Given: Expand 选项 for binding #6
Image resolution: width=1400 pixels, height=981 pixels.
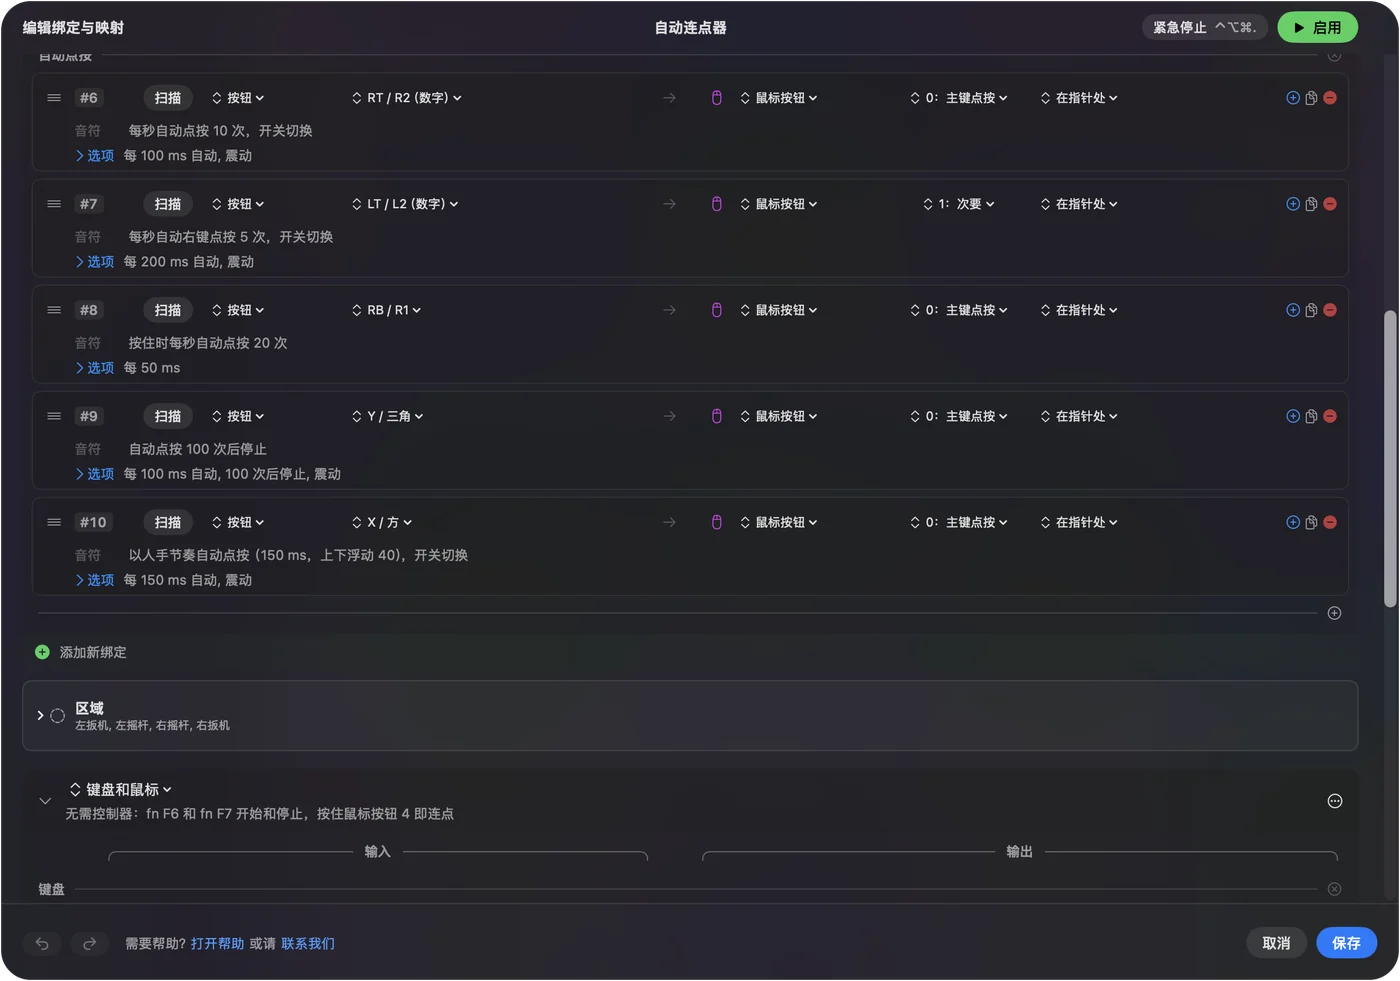Looking at the screenshot, I should 94,156.
